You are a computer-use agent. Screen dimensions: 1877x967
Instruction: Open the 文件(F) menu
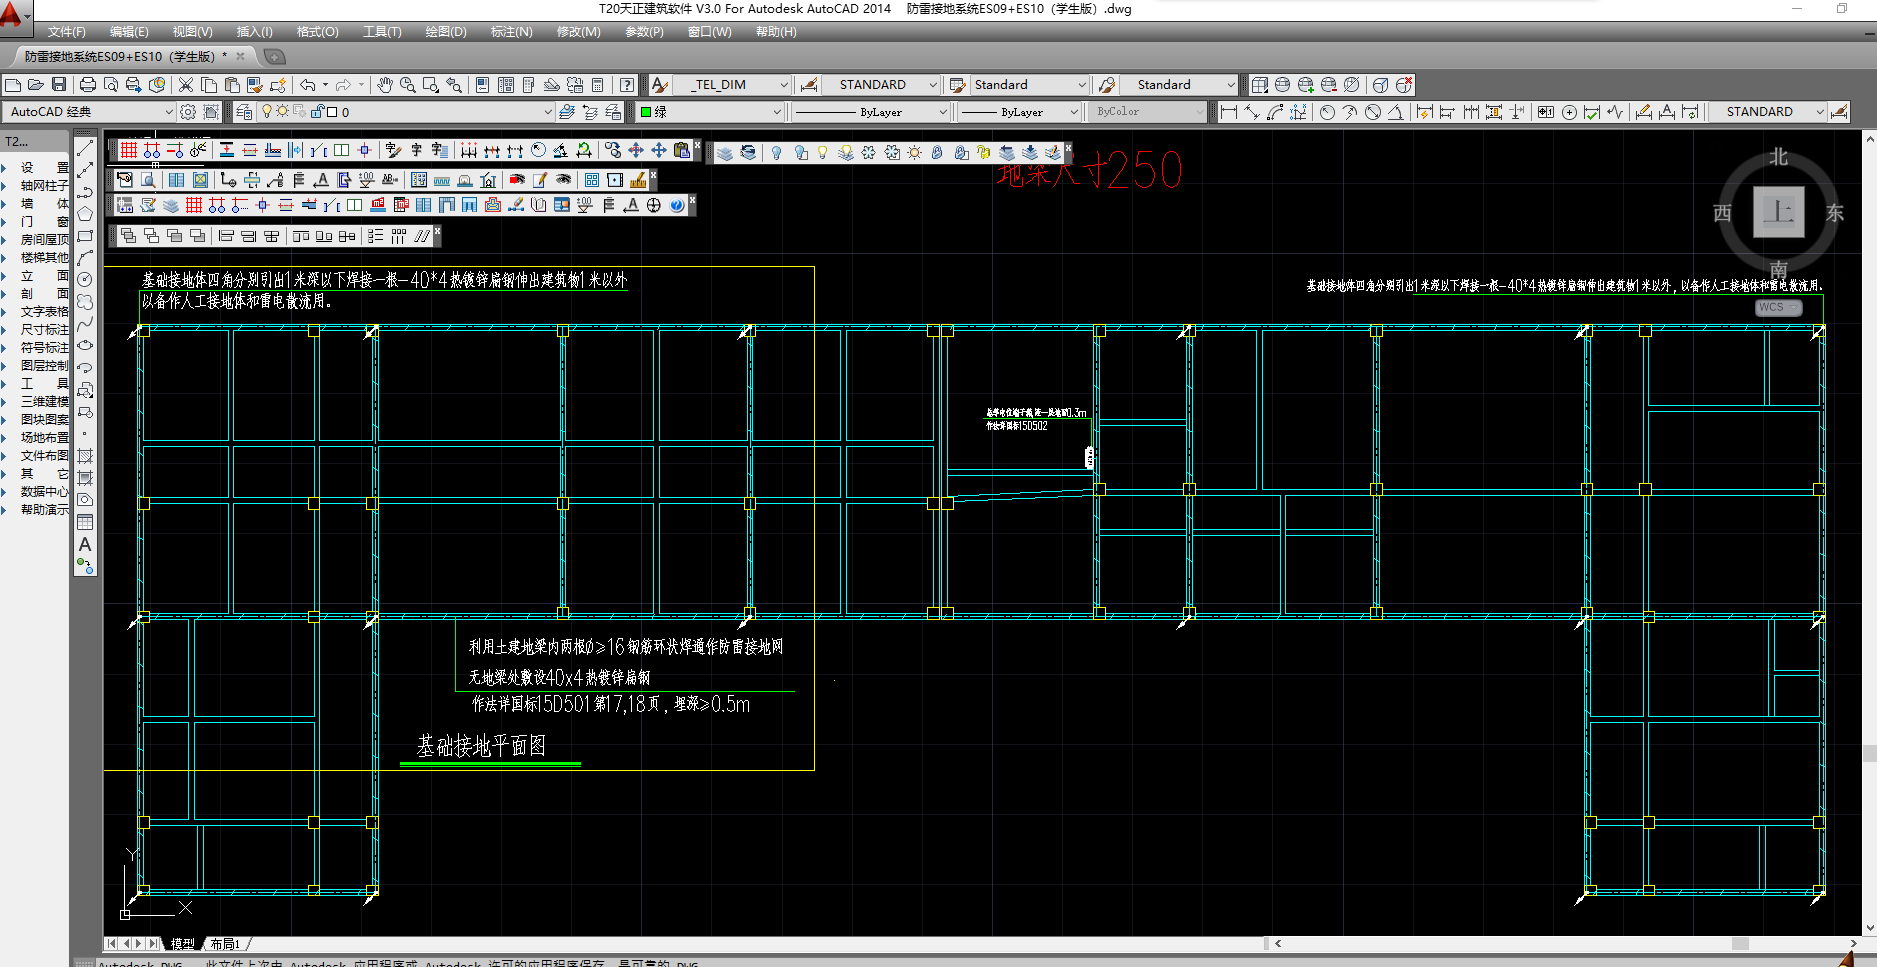[66, 32]
